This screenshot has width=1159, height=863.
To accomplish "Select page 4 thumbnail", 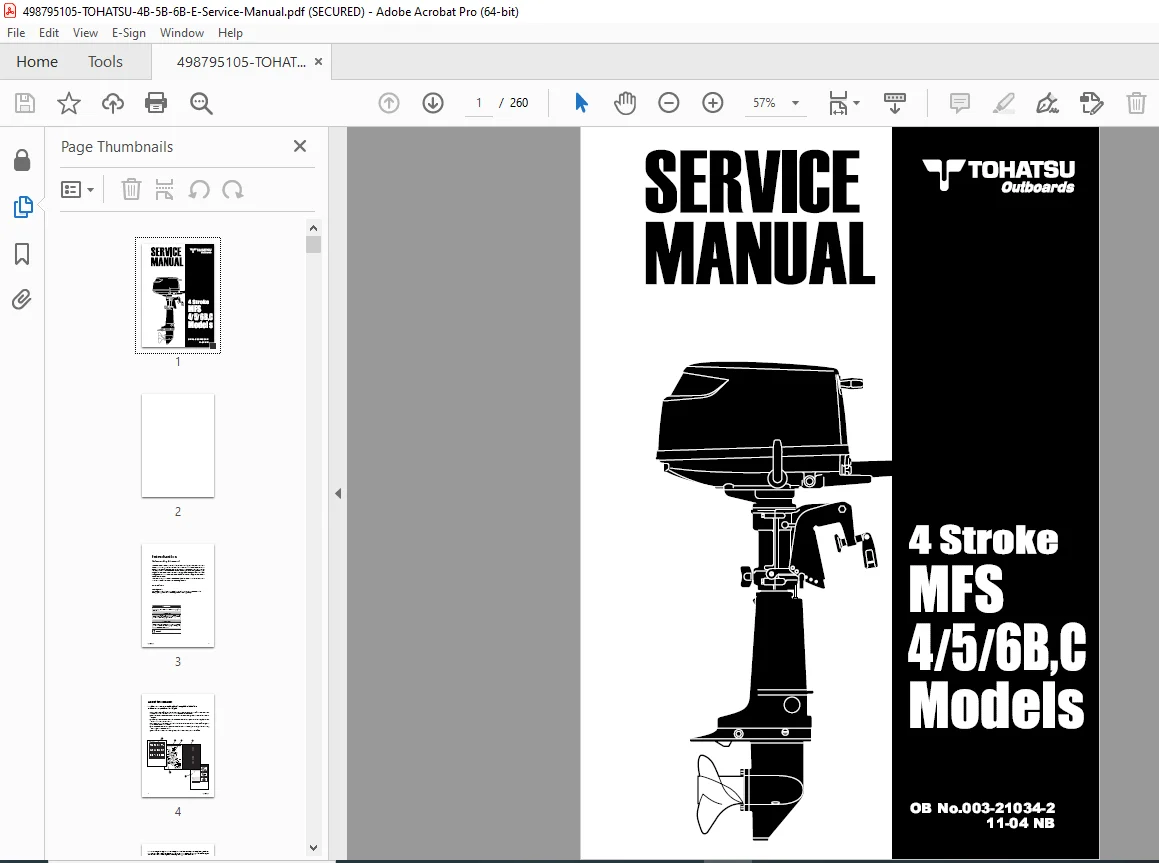I will click(x=177, y=746).
